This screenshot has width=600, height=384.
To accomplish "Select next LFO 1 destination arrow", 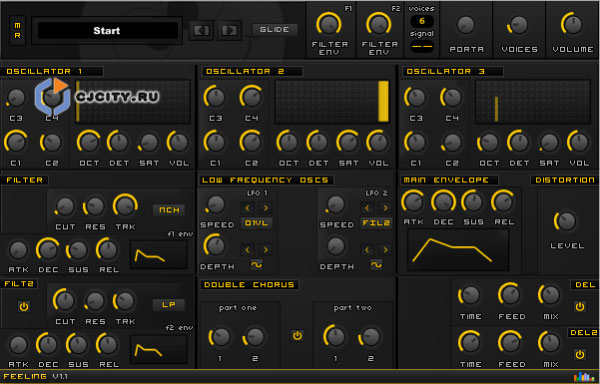I will [266, 208].
